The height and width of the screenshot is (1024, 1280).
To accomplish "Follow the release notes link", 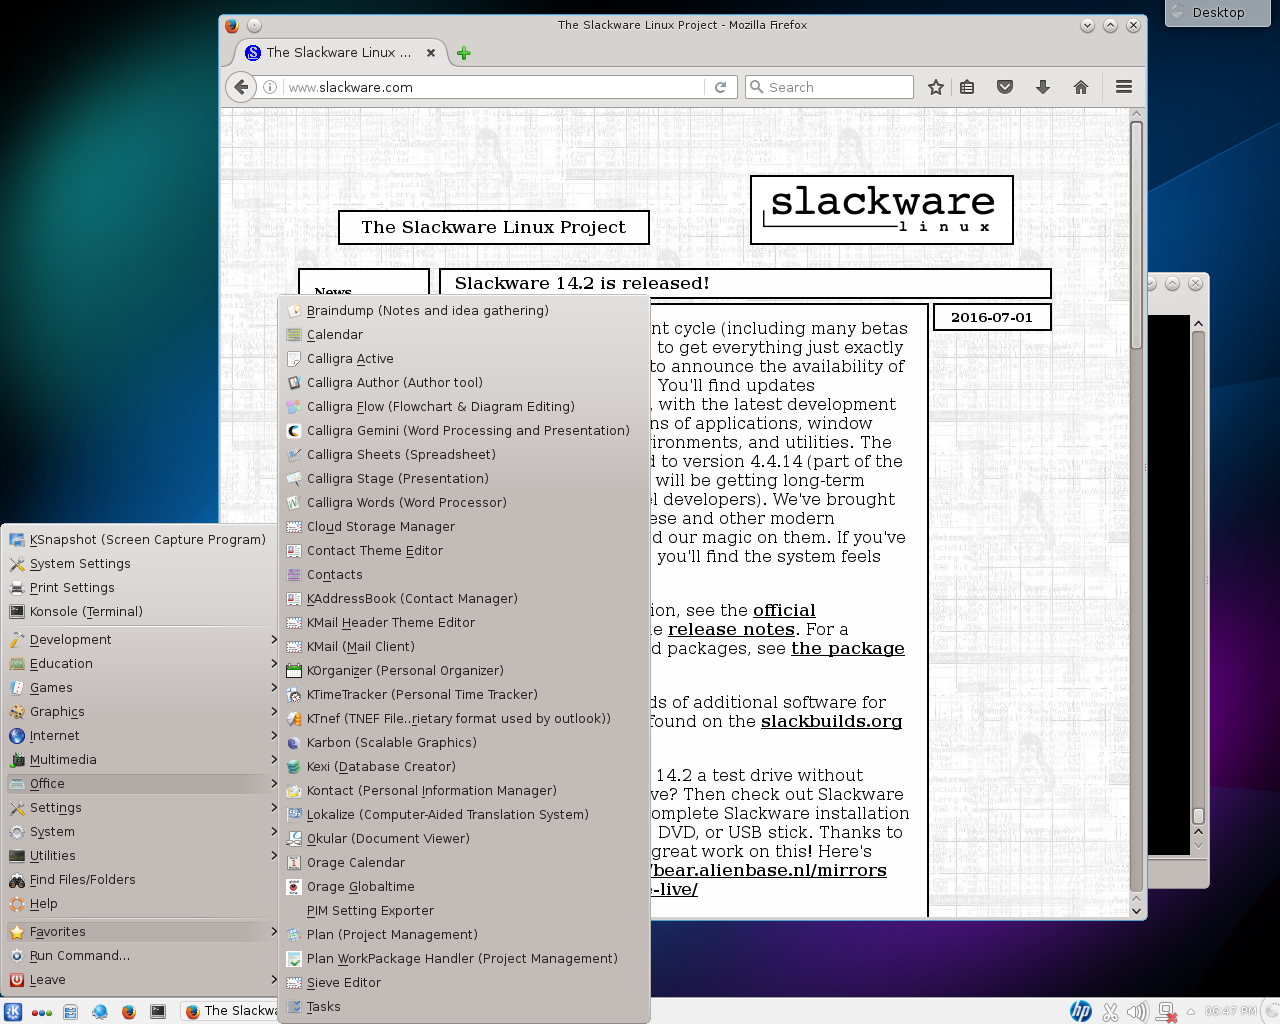I will point(731,629).
